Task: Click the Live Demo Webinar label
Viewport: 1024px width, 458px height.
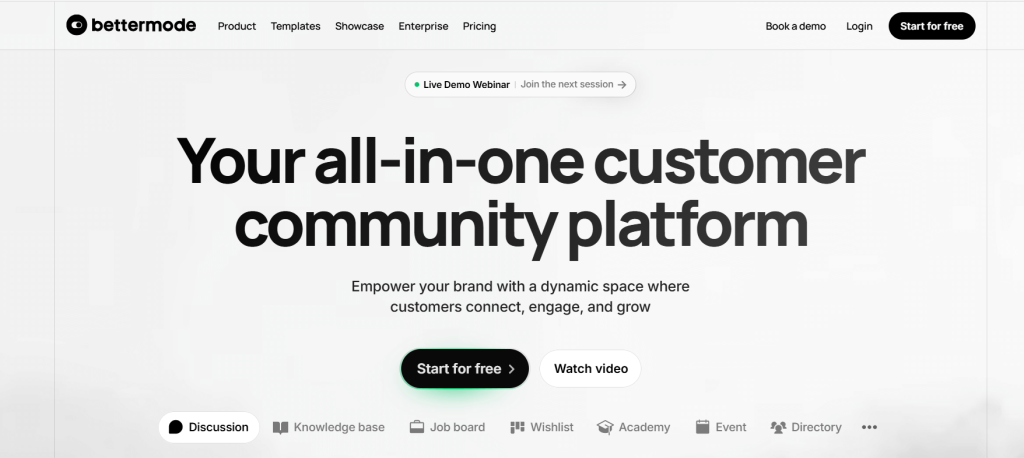Action: coord(466,85)
